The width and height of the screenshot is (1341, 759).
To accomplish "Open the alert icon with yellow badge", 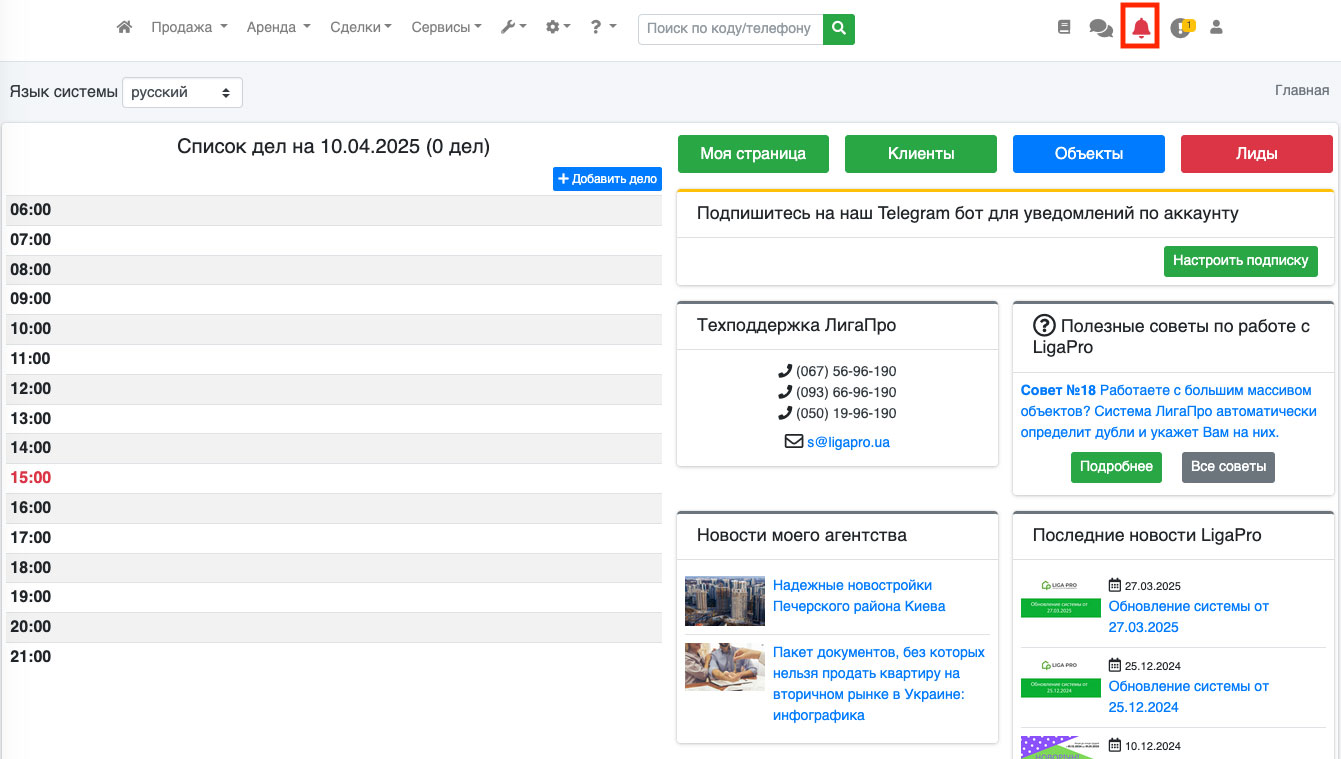I will 1181,29.
